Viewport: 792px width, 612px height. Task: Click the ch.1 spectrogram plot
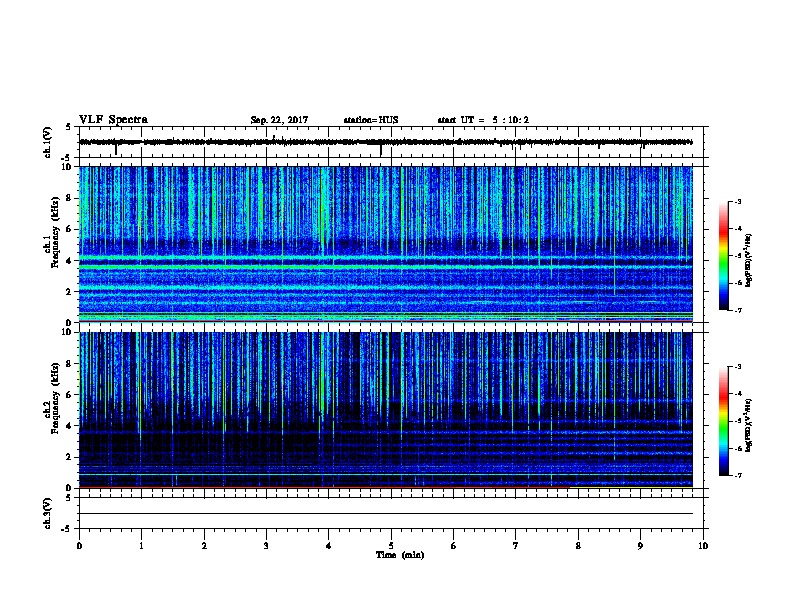(x=386, y=244)
